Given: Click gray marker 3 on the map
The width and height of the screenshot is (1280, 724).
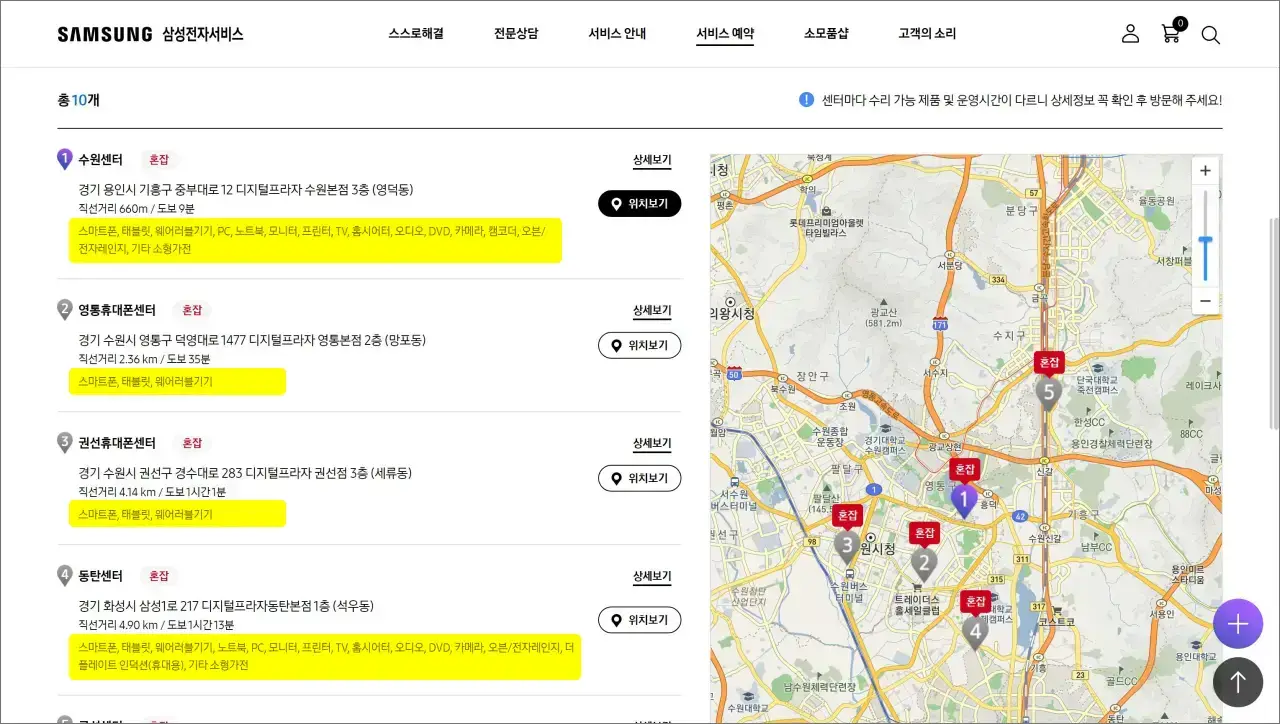Looking at the screenshot, I should (847, 547).
